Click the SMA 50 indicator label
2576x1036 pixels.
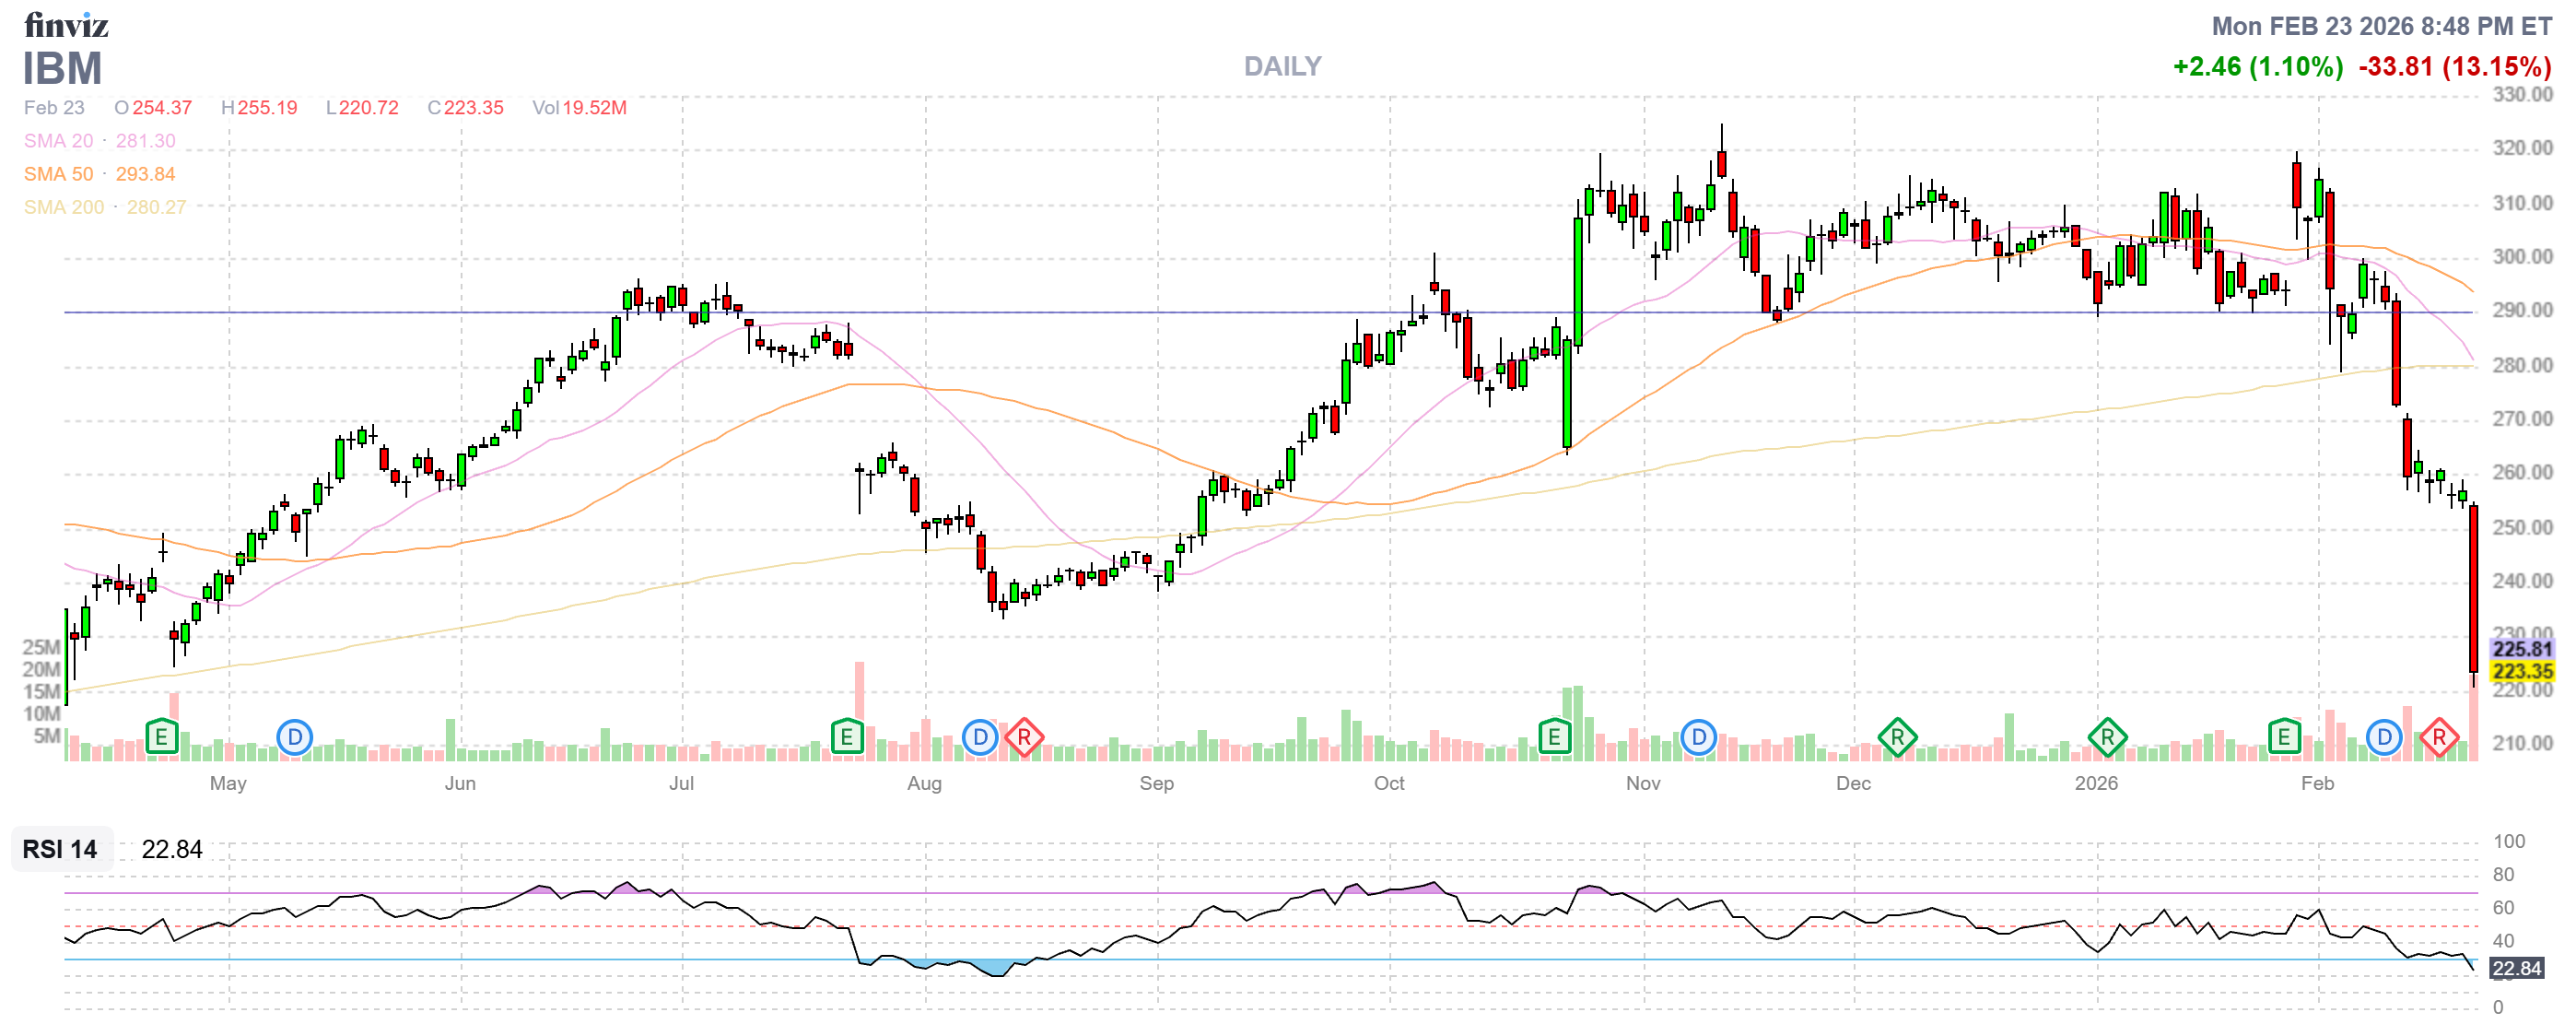tap(58, 174)
